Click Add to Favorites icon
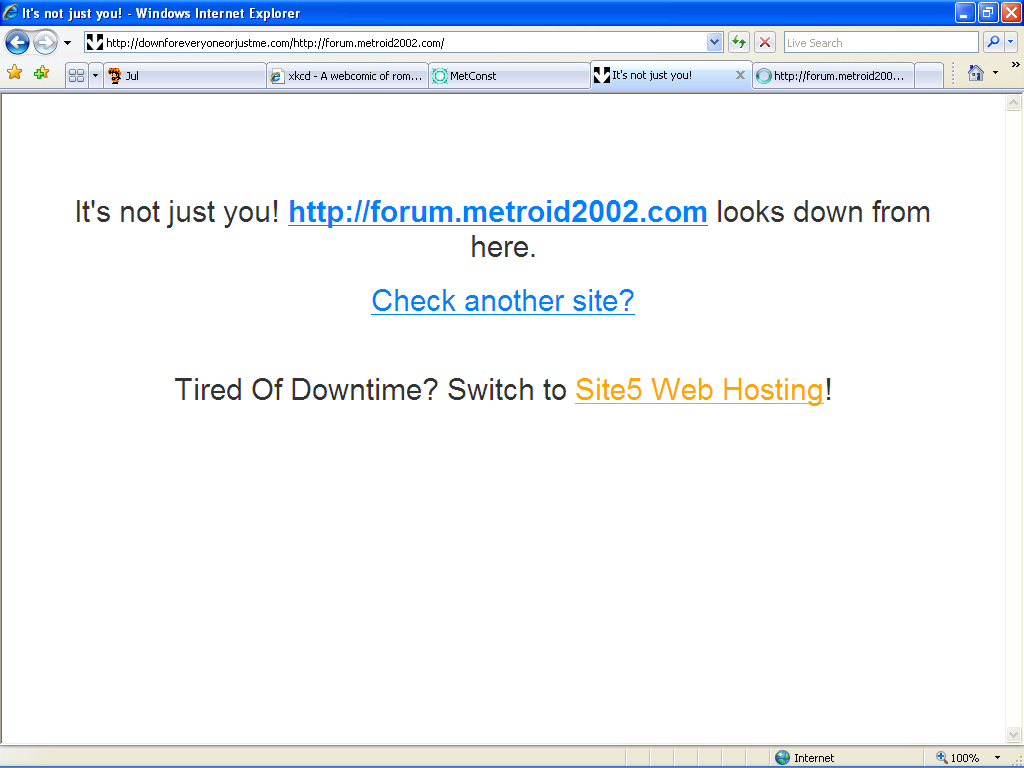 click(x=41, y=73)
